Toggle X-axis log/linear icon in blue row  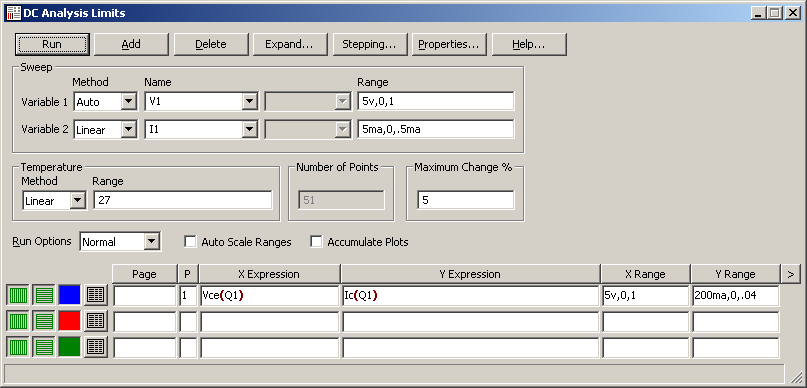tap(18, 295)
